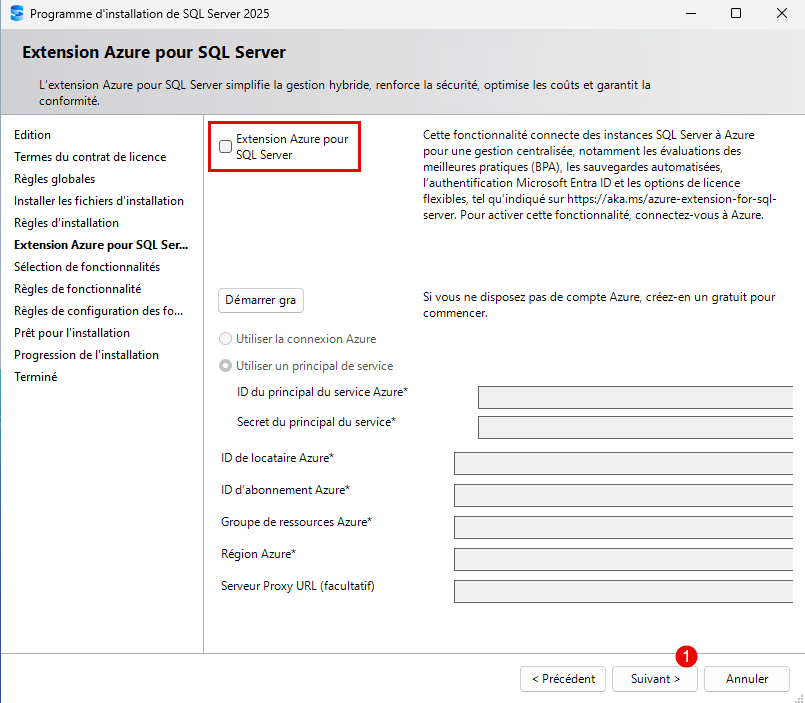
Task: Go to next step with Suivant button
Action: (655, 679)
